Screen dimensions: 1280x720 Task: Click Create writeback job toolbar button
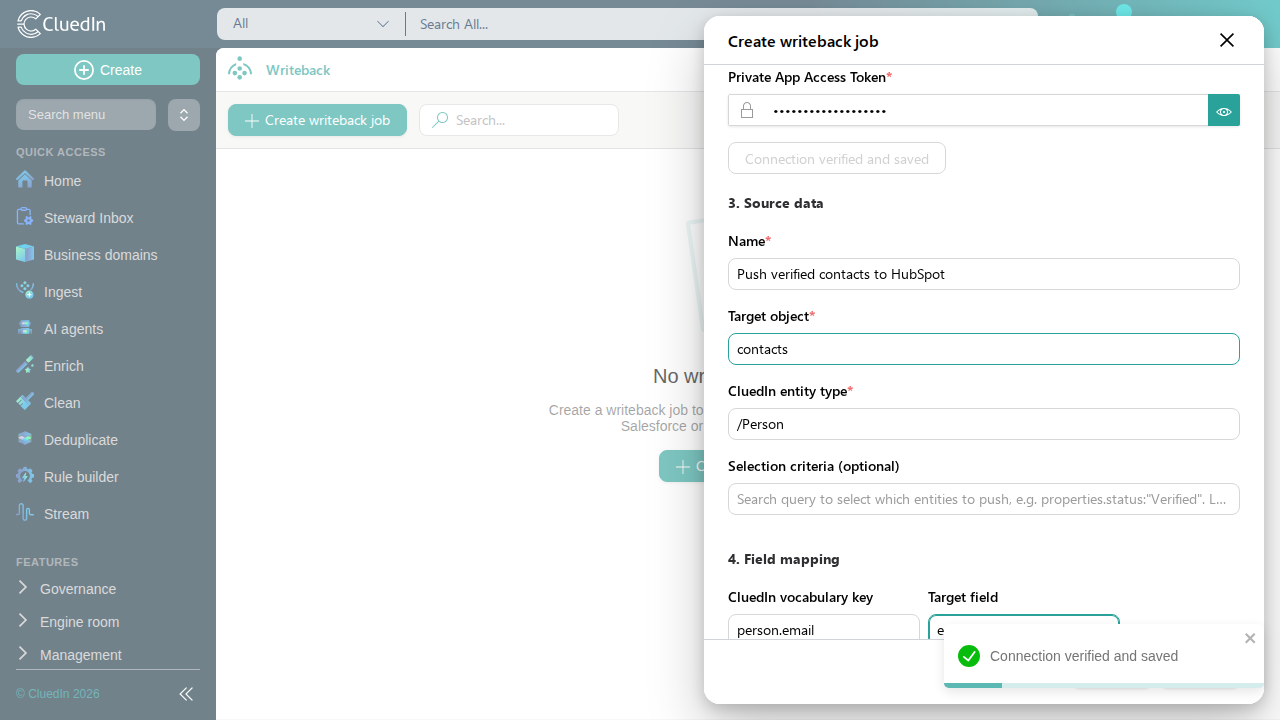coord(317,120)
